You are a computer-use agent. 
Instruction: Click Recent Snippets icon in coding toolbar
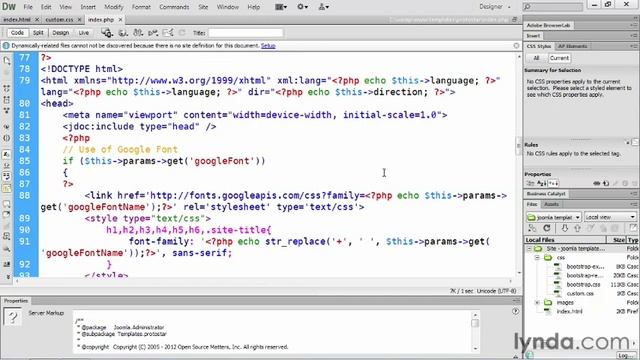pos(7,236)
